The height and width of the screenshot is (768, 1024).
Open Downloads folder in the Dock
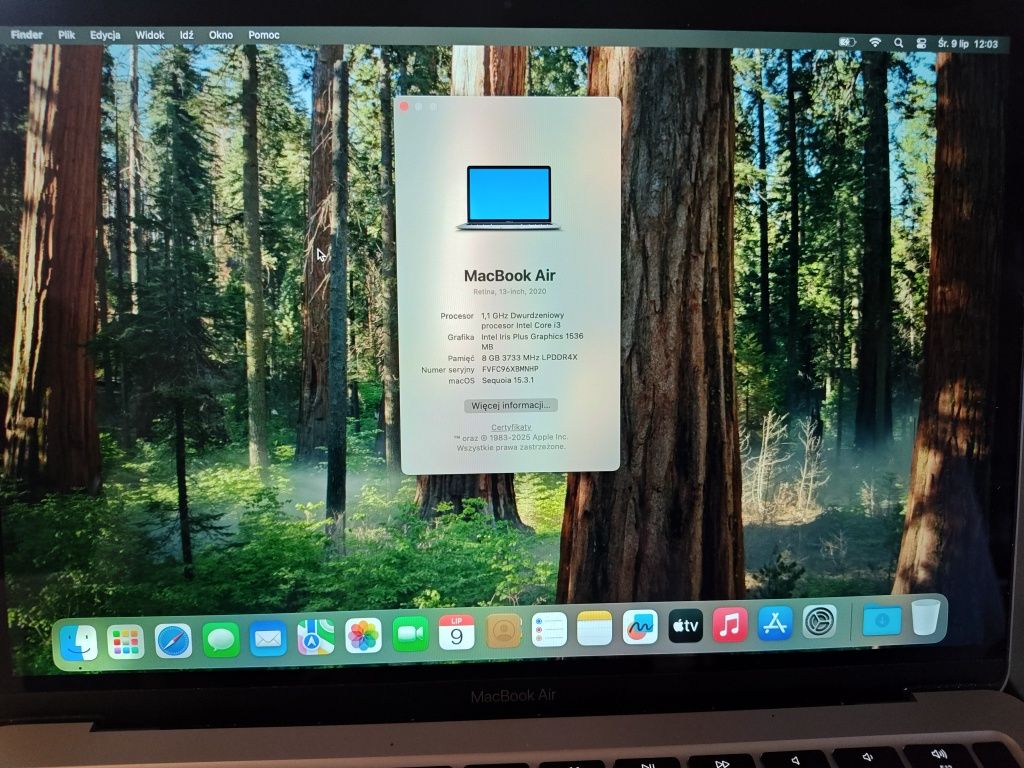click(x=881, y=620)
